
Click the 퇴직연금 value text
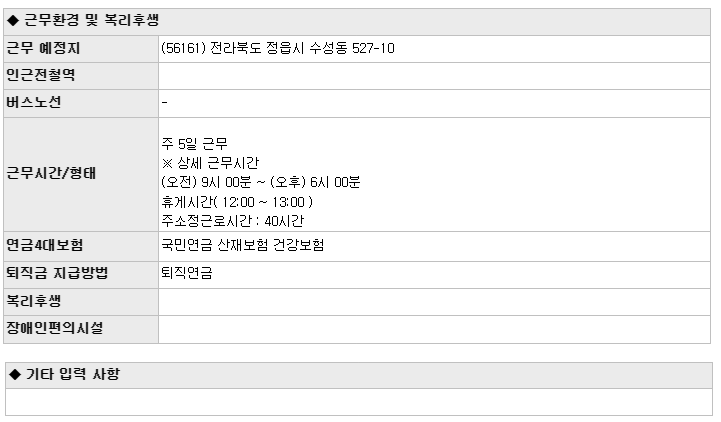point(187,273)
